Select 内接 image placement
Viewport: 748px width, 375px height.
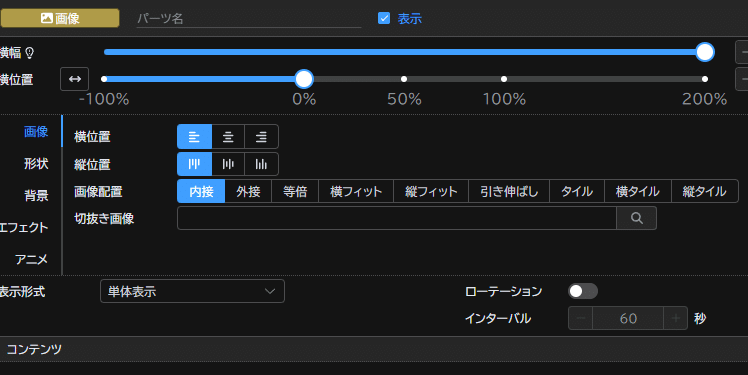[201, 191]
